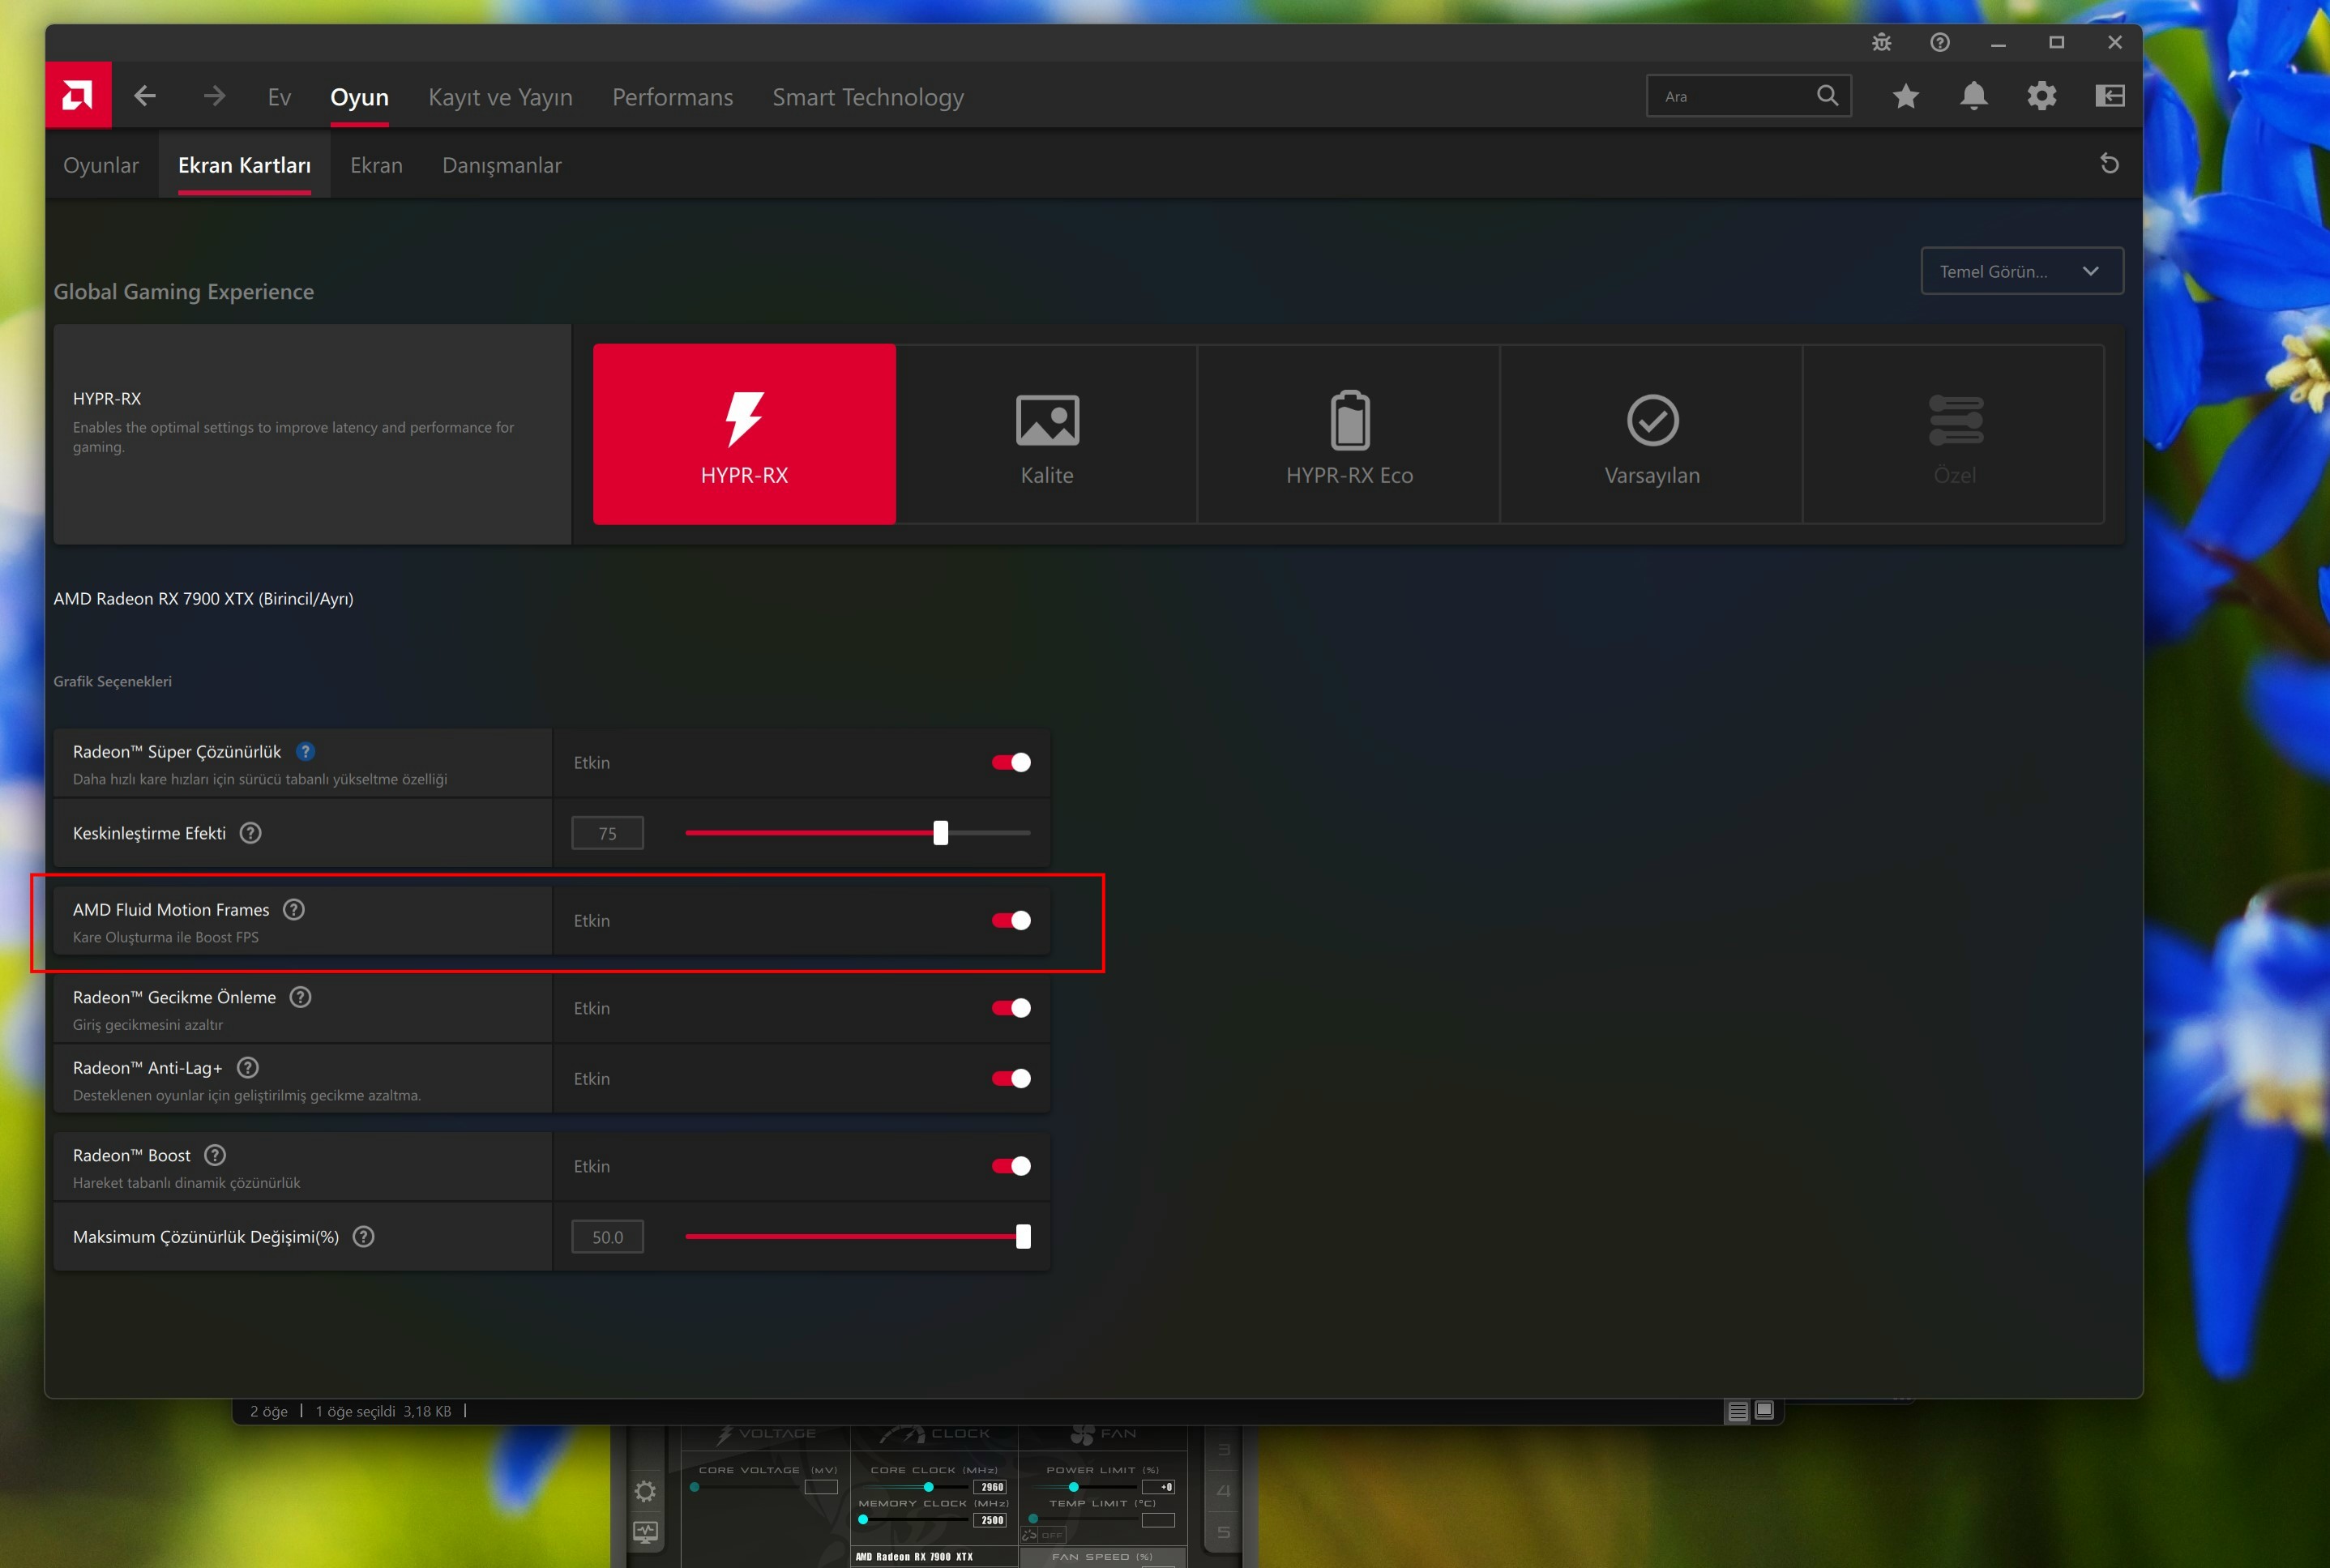
Task: Click Afterburner Memory Clock slider knob
Action: pos(863,1520)
